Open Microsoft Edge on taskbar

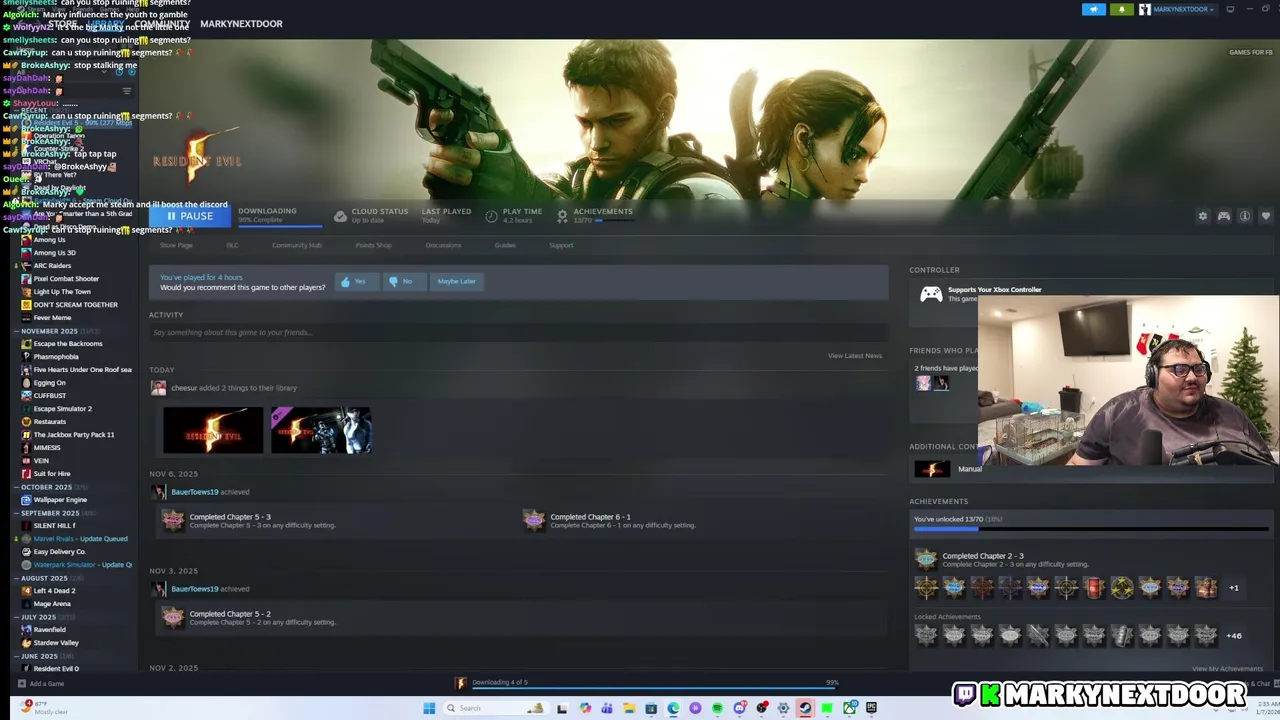673,708
